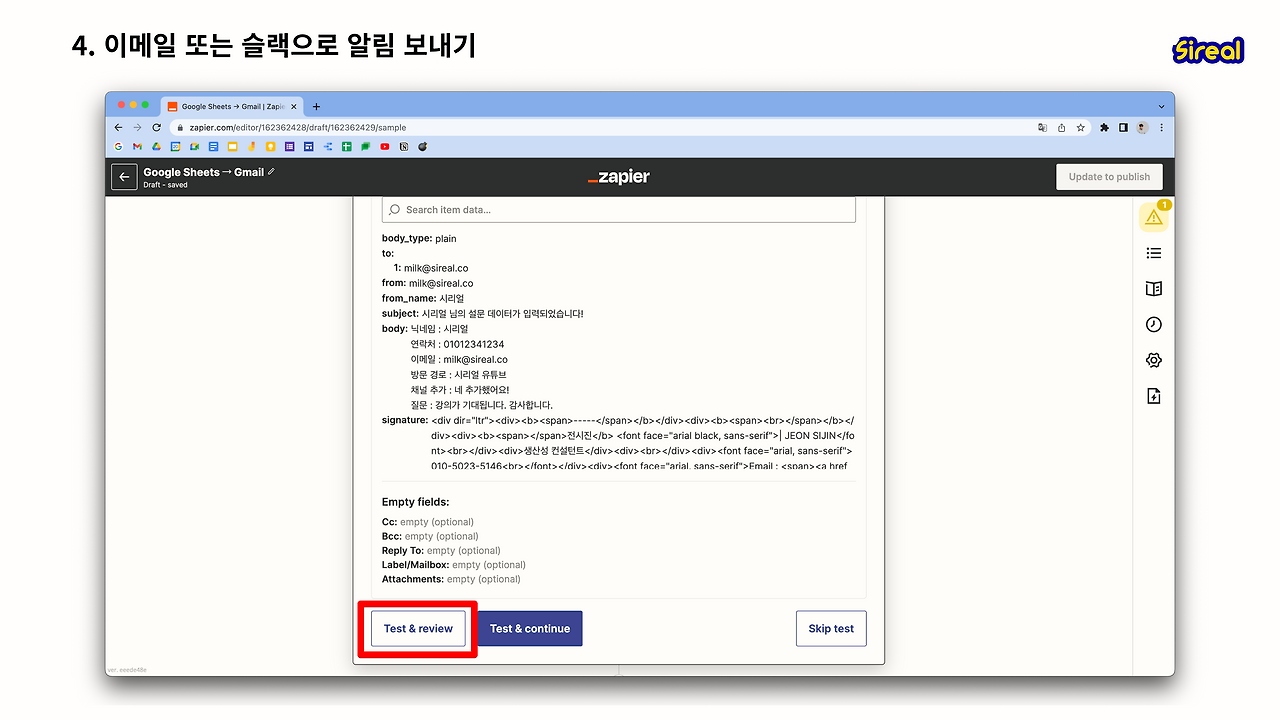The width and height of the screenshot is (1280, 720).
Task: Open Chrome three-dot menu
Action: click(1161, 128)
